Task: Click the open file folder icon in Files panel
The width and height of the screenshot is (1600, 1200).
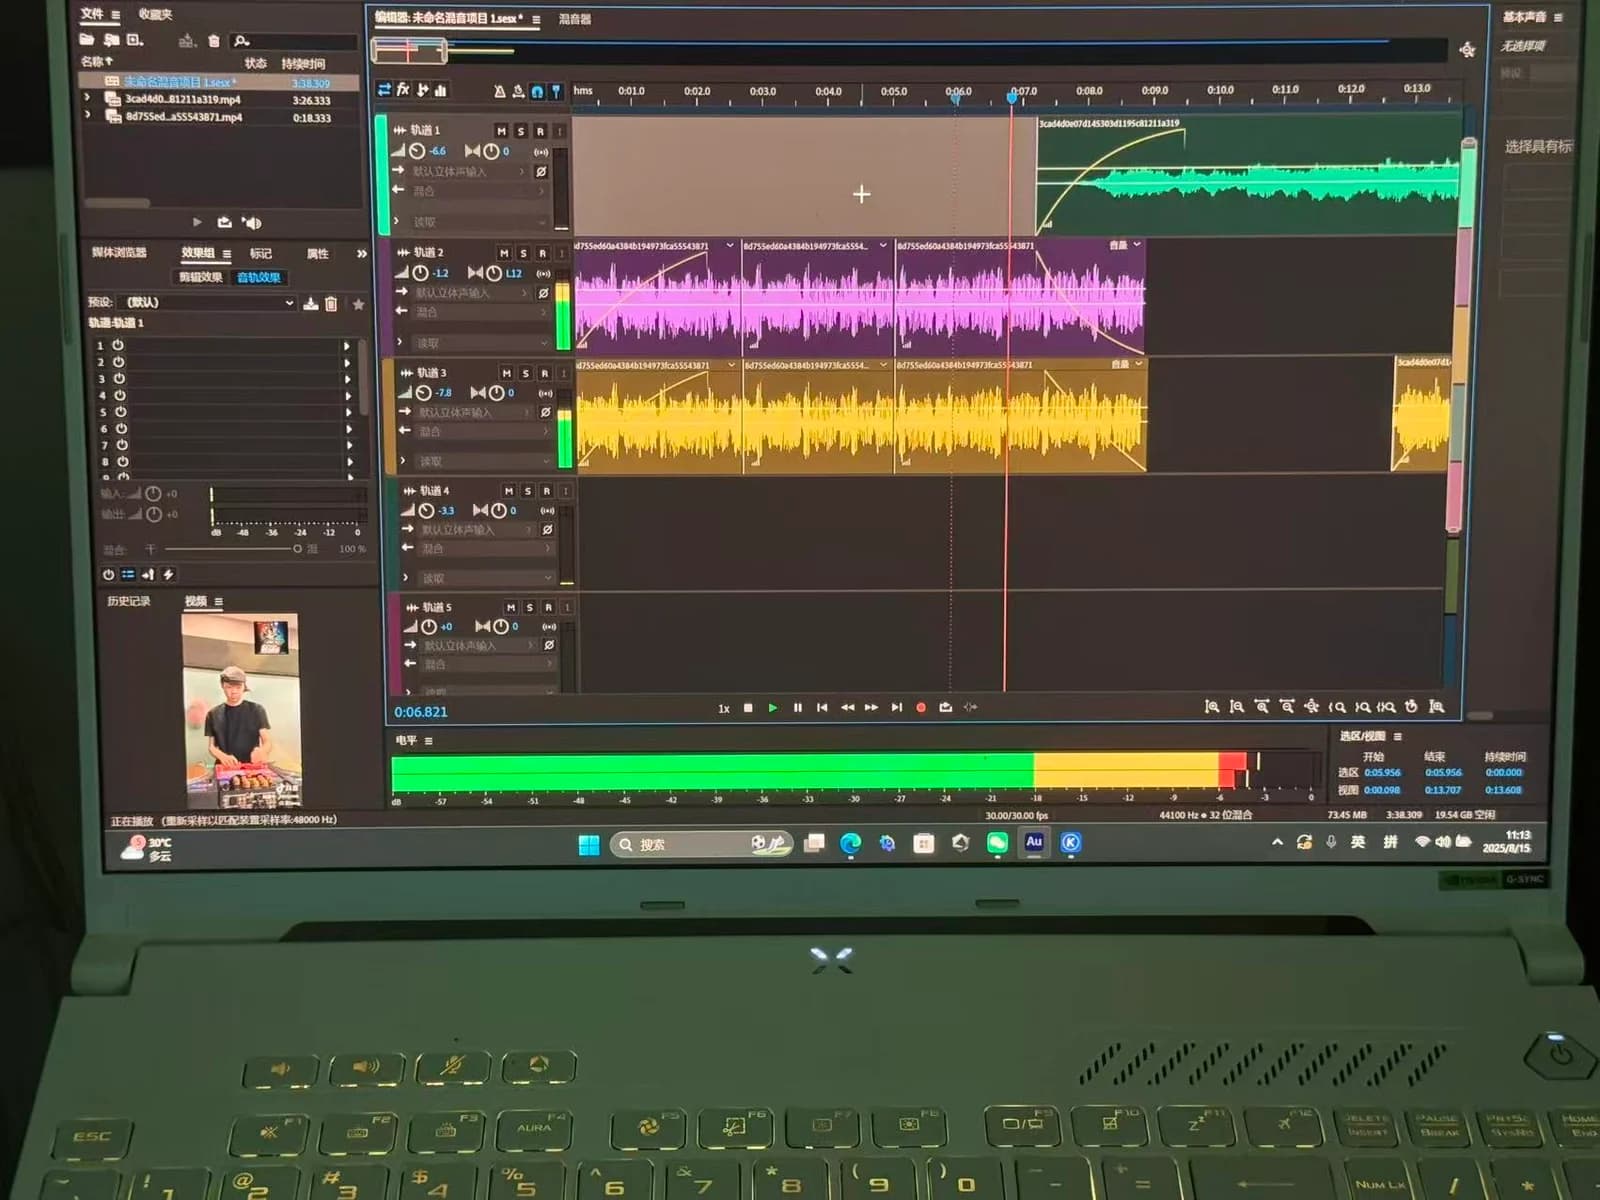Action: click(x=87, y=40)
